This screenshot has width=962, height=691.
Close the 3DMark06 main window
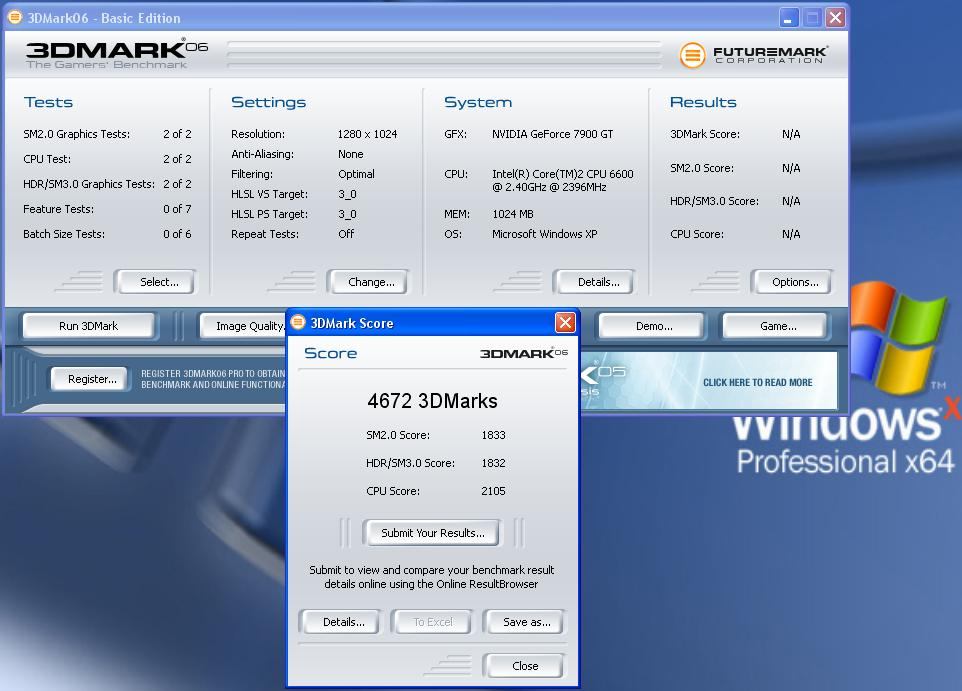click(x=835, y=18)
